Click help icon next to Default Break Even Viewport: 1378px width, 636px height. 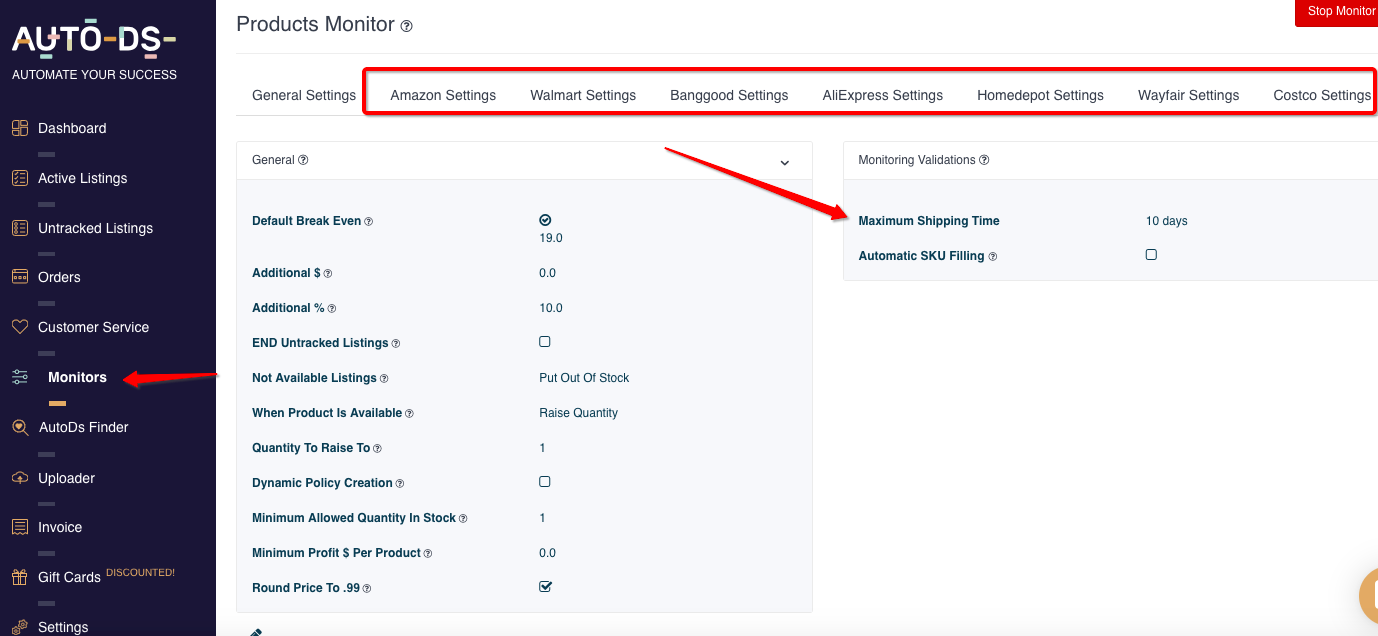point(368,222)
